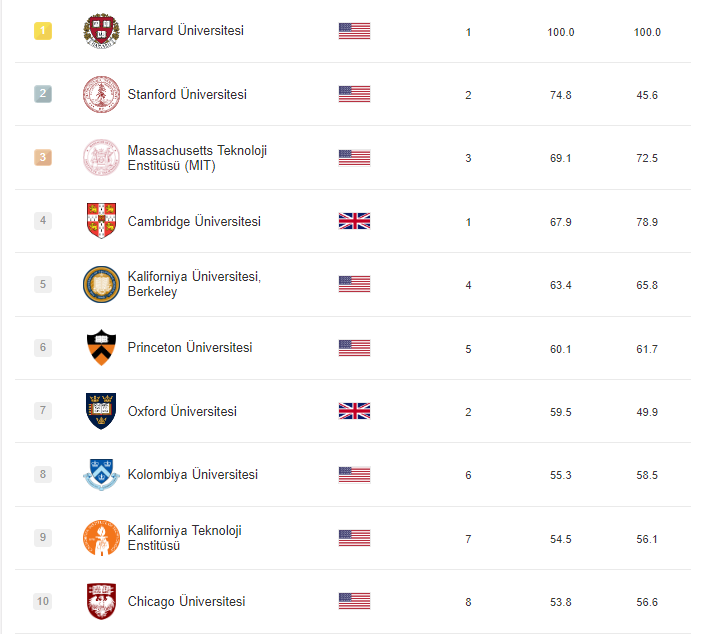704x634 pixels.
Task: Open the MIT seal logo
Action: (101, 158)
